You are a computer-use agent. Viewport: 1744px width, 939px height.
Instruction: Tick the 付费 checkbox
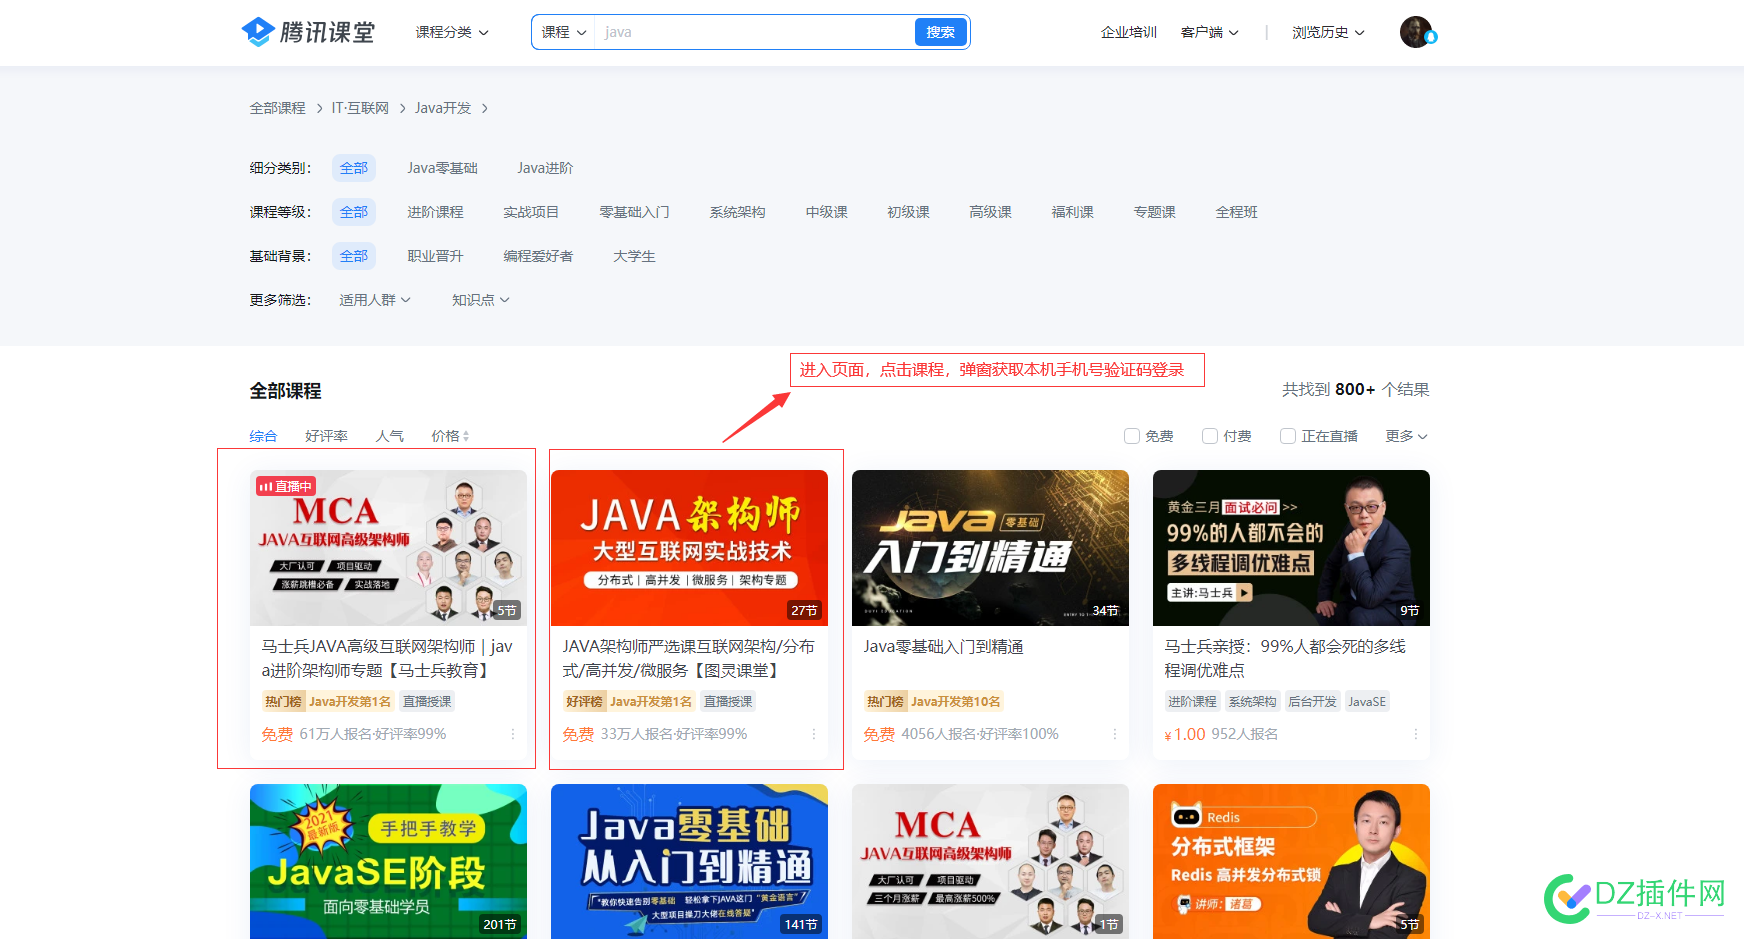1210,436
